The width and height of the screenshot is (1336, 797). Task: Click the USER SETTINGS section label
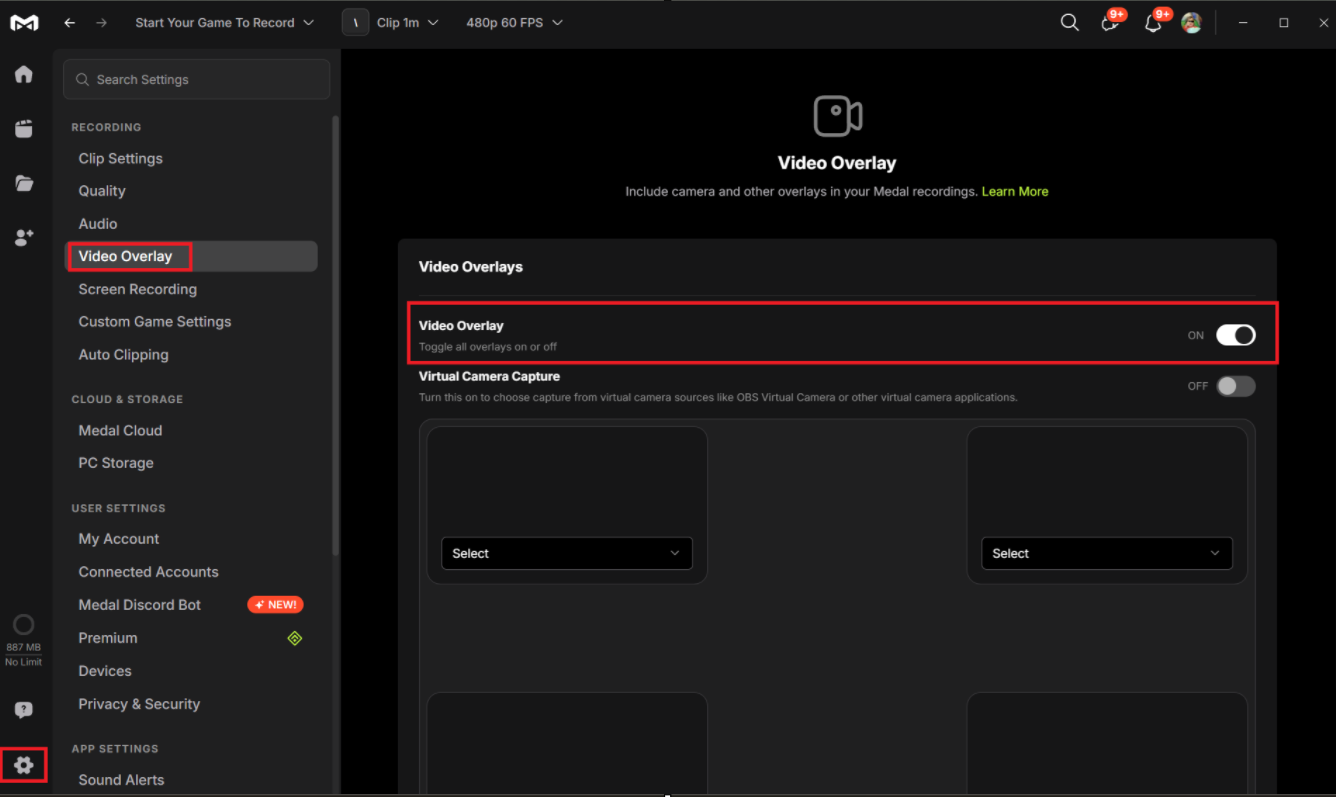tap(118, 508)
